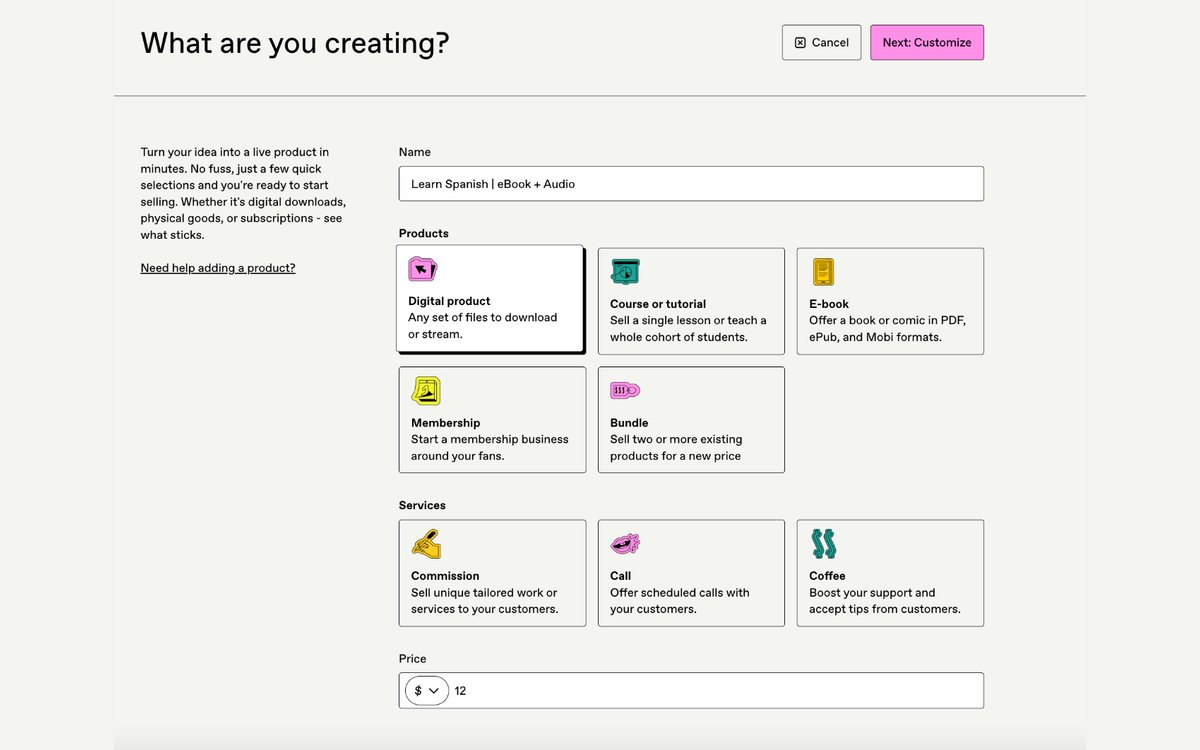Click the 'What are you creating?' heading
Screen dimensions: 1200x750
click(x=295, y=43)
